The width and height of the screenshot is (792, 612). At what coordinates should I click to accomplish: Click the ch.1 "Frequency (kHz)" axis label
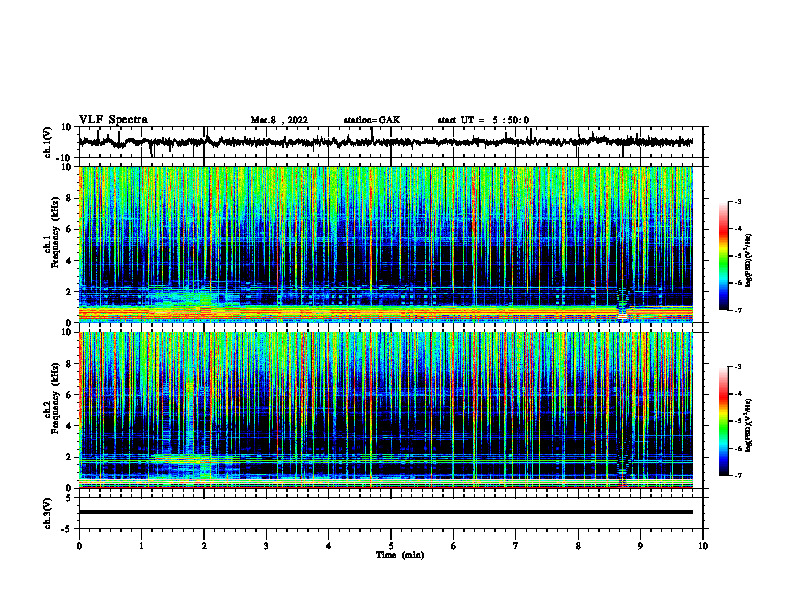tap(55, 232)
